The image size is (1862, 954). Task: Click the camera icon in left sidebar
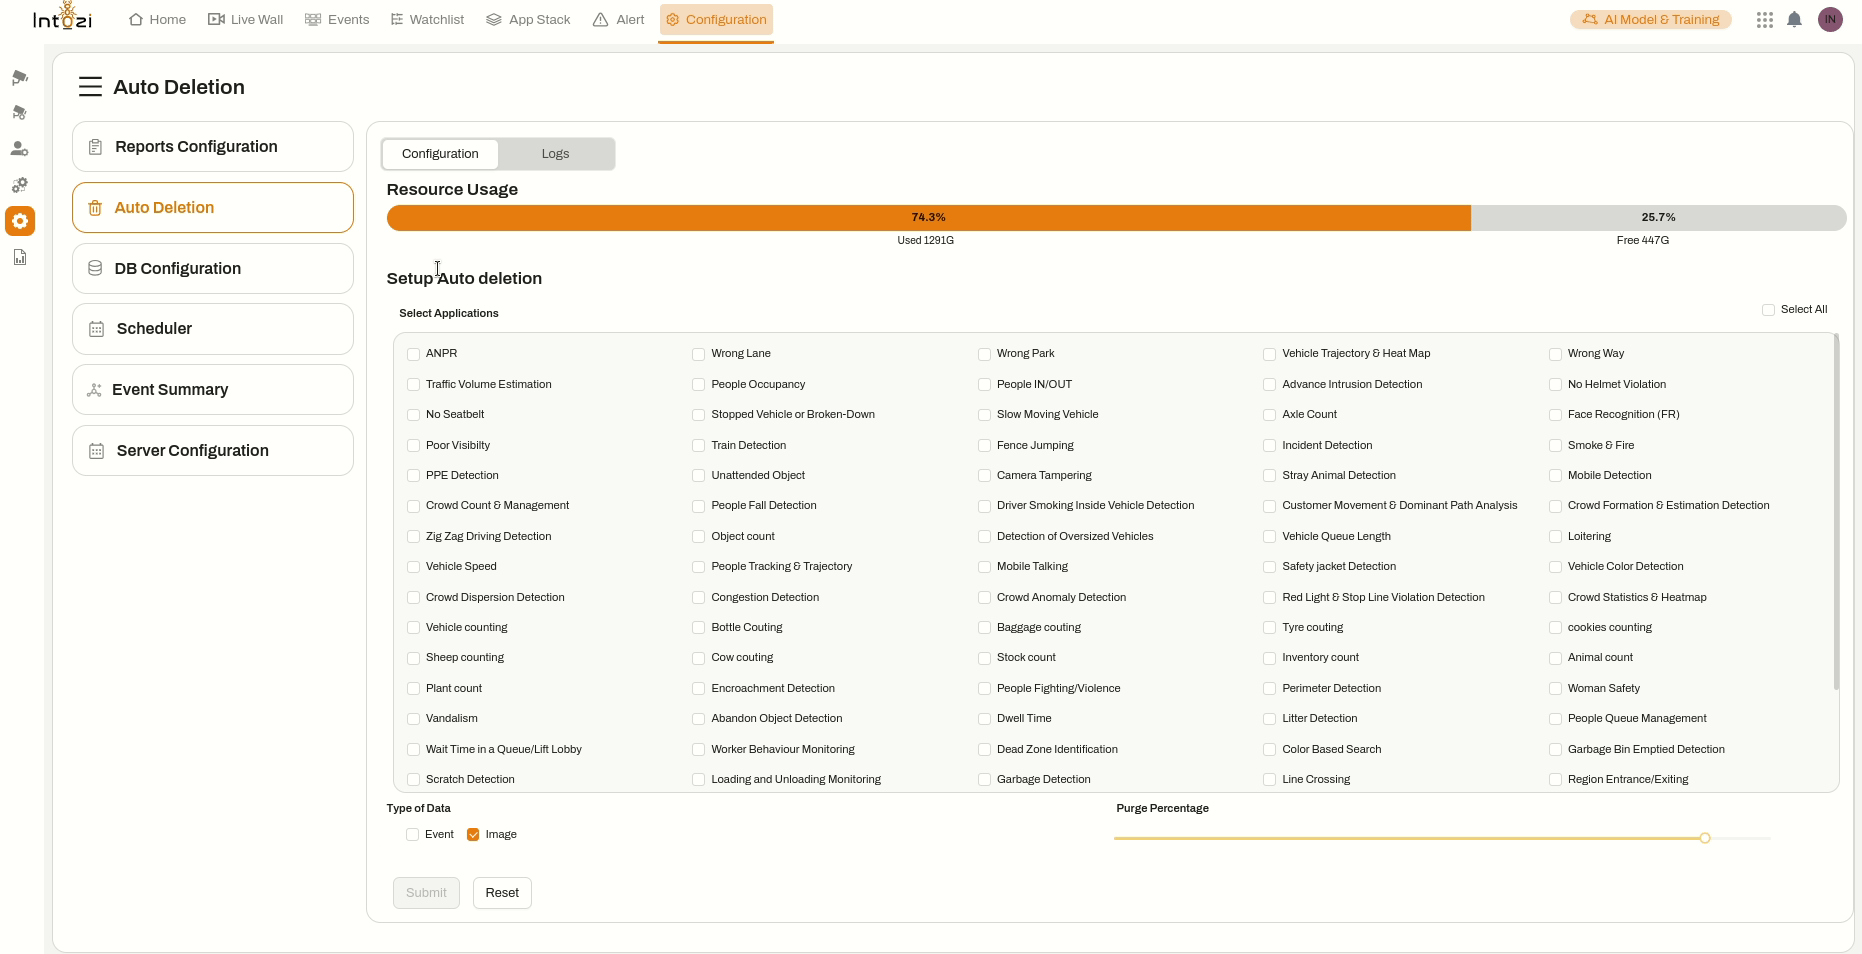coord(19,78)
